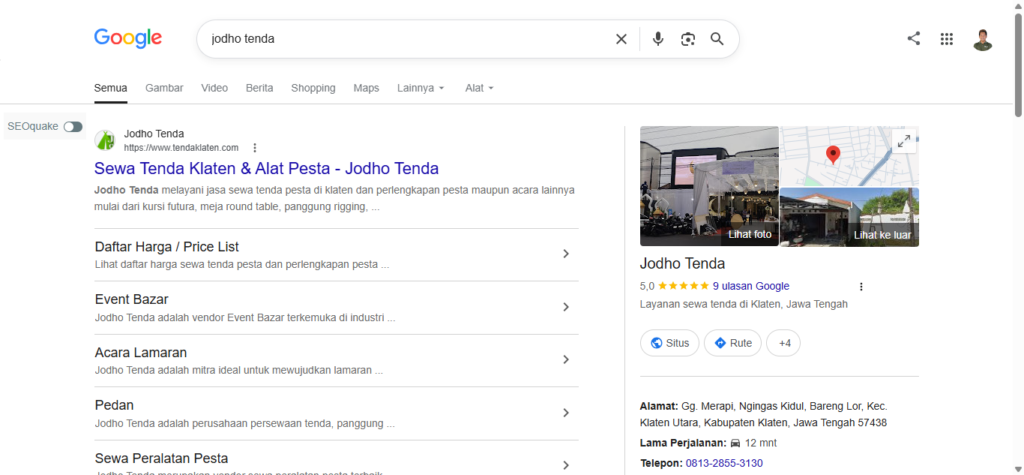The width and height of the screenshot is (1024, 475).
Task: Expand the map with the fullscreen icon
Action: pos(904,140)
